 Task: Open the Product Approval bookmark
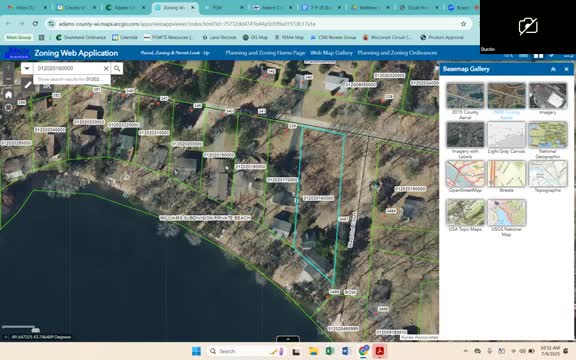(442, 37)
